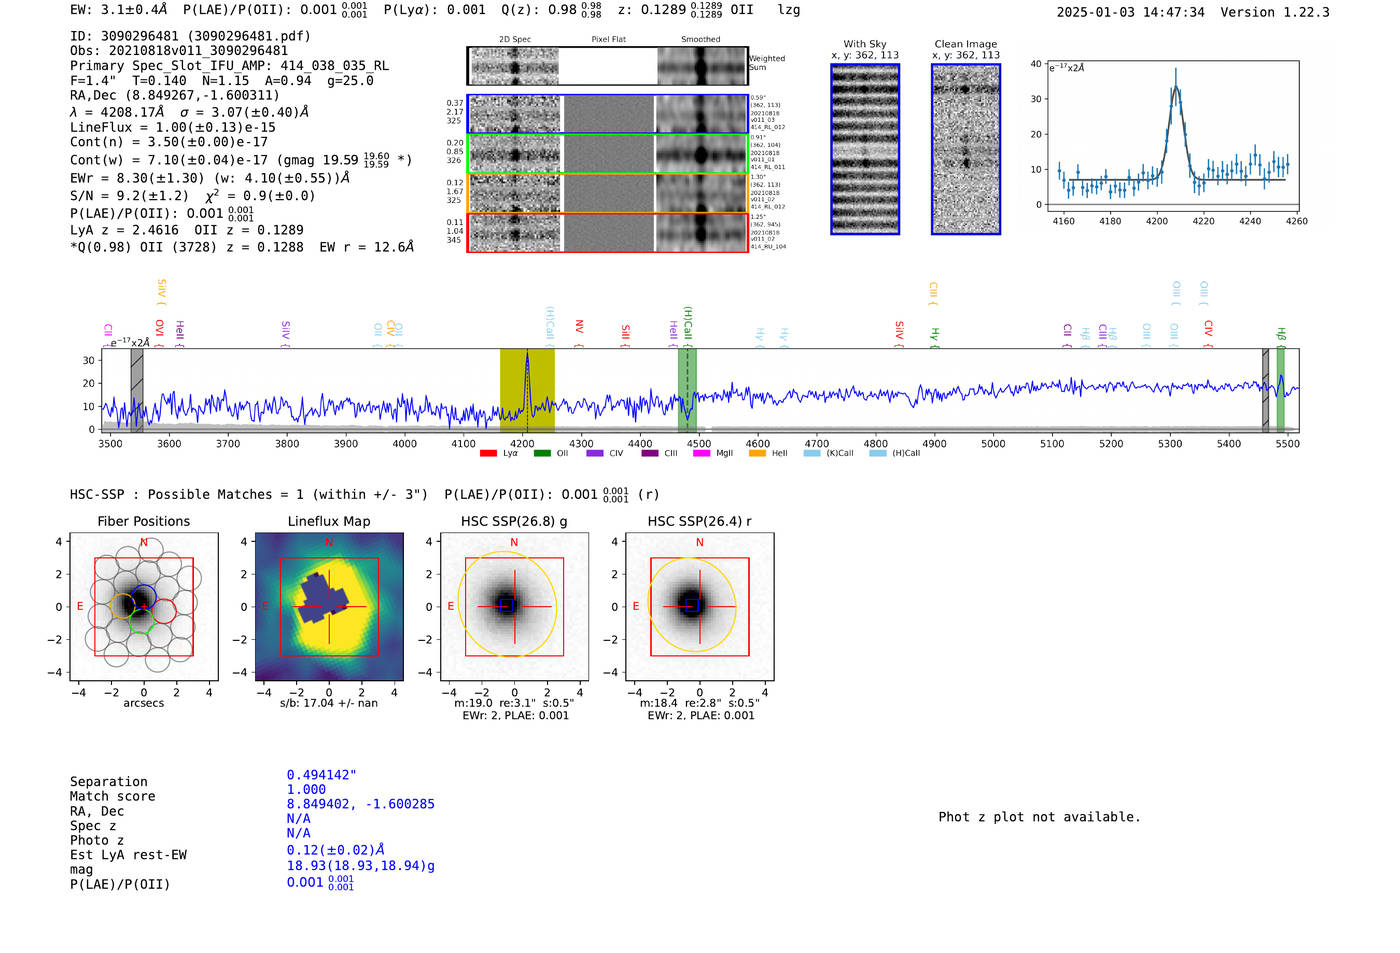Click the orange HeII legend swatch
1400x953 pixels.
pyautogui.click(x=757, y=453)
